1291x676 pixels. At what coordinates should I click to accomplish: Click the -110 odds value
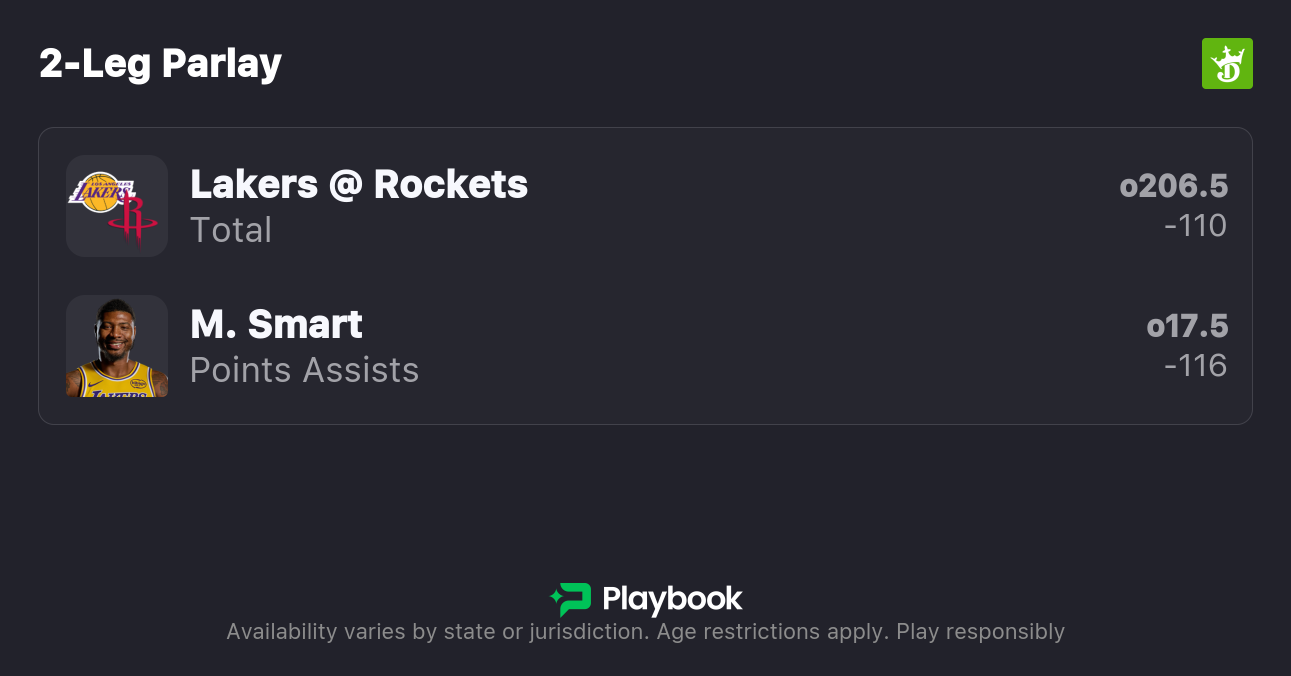[1195, 226]
